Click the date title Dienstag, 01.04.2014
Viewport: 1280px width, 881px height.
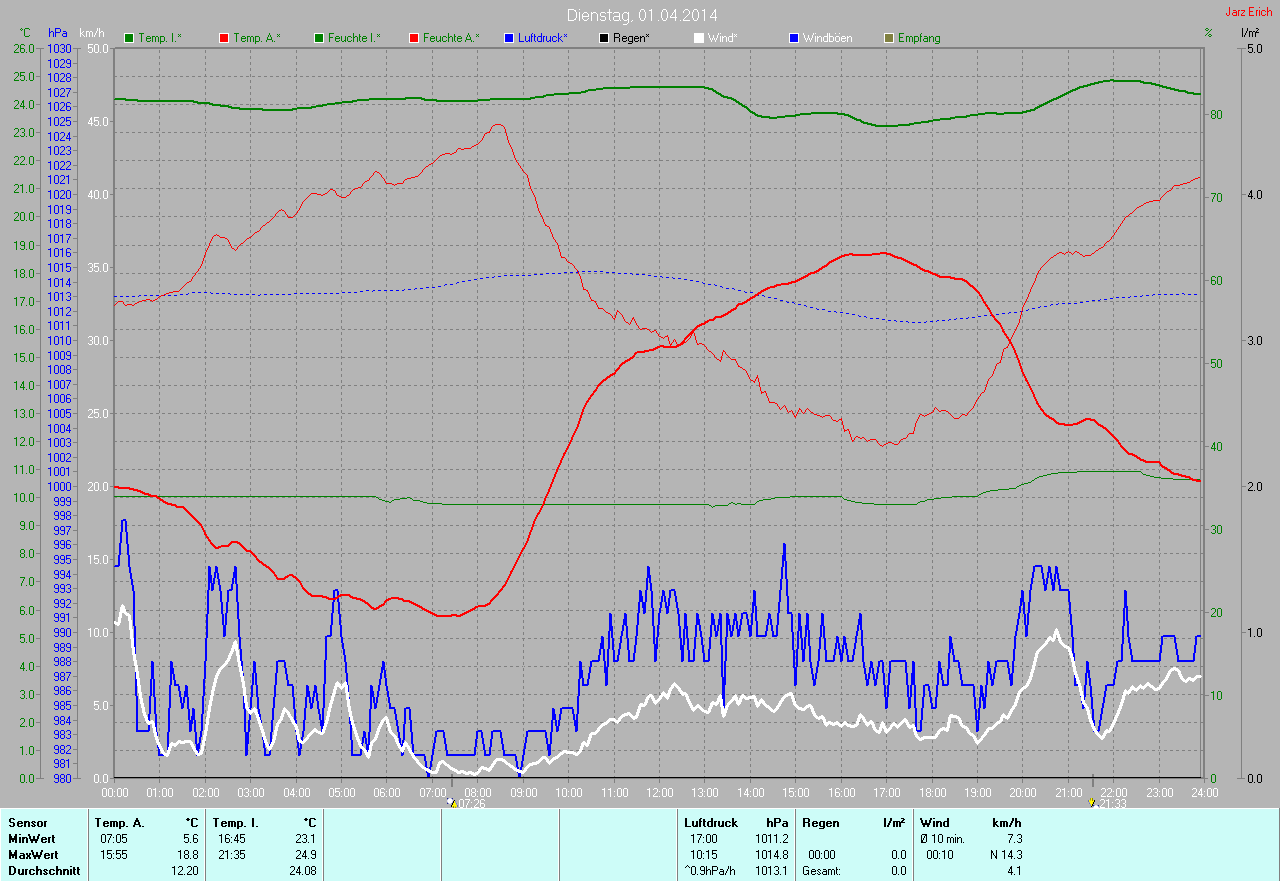pyautogui.click(x=641, y=15)
